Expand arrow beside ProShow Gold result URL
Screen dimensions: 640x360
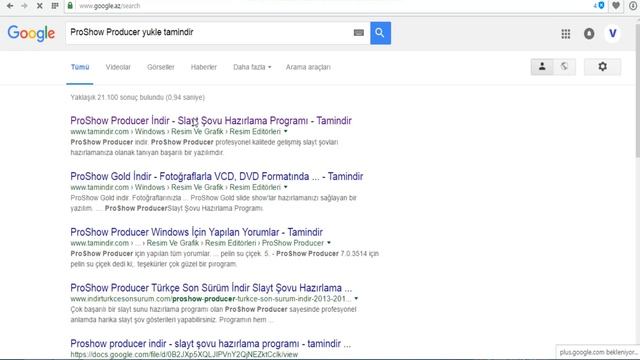click(x=286, y=187)
